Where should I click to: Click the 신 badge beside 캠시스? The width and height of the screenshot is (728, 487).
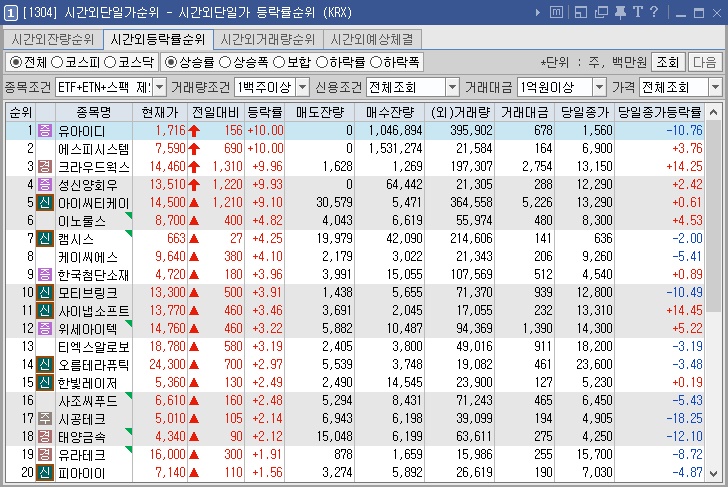point(45,239)
